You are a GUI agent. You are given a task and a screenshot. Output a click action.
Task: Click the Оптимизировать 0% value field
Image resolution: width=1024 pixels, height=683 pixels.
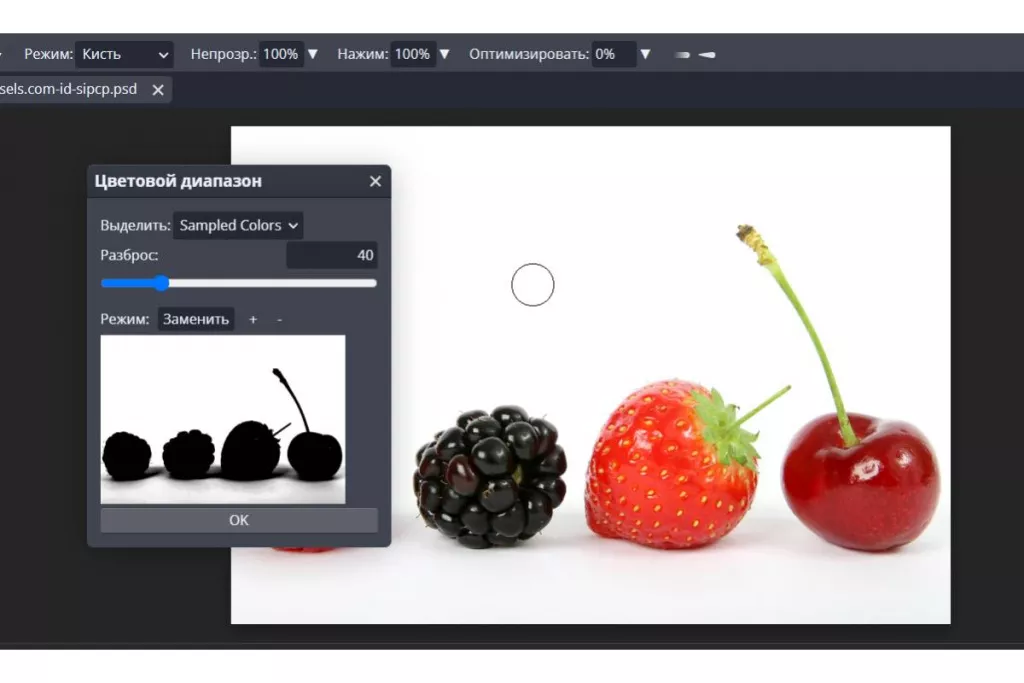(x=612, y=54)
